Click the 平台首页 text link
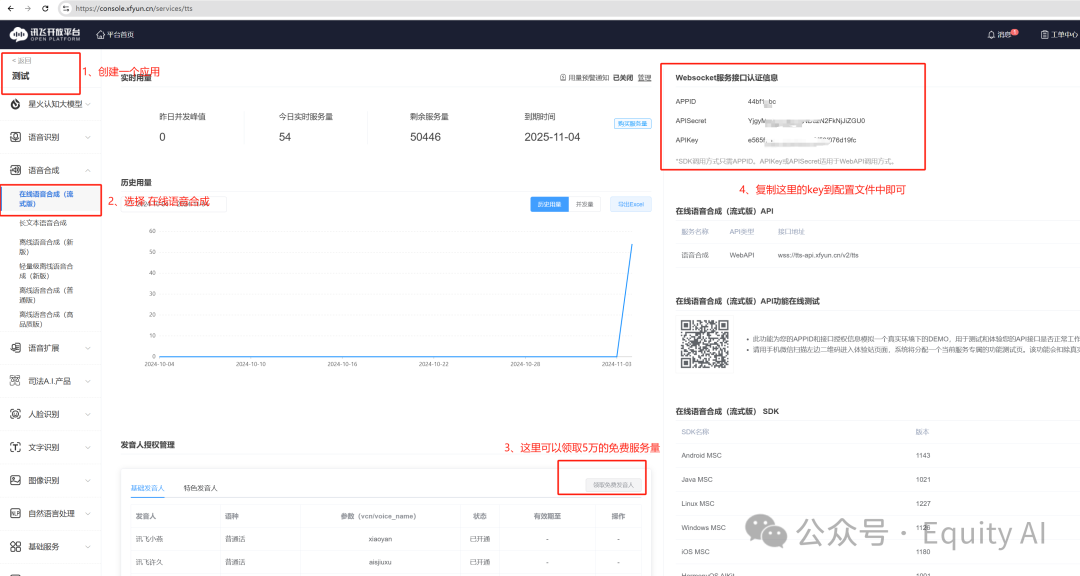 120,34
